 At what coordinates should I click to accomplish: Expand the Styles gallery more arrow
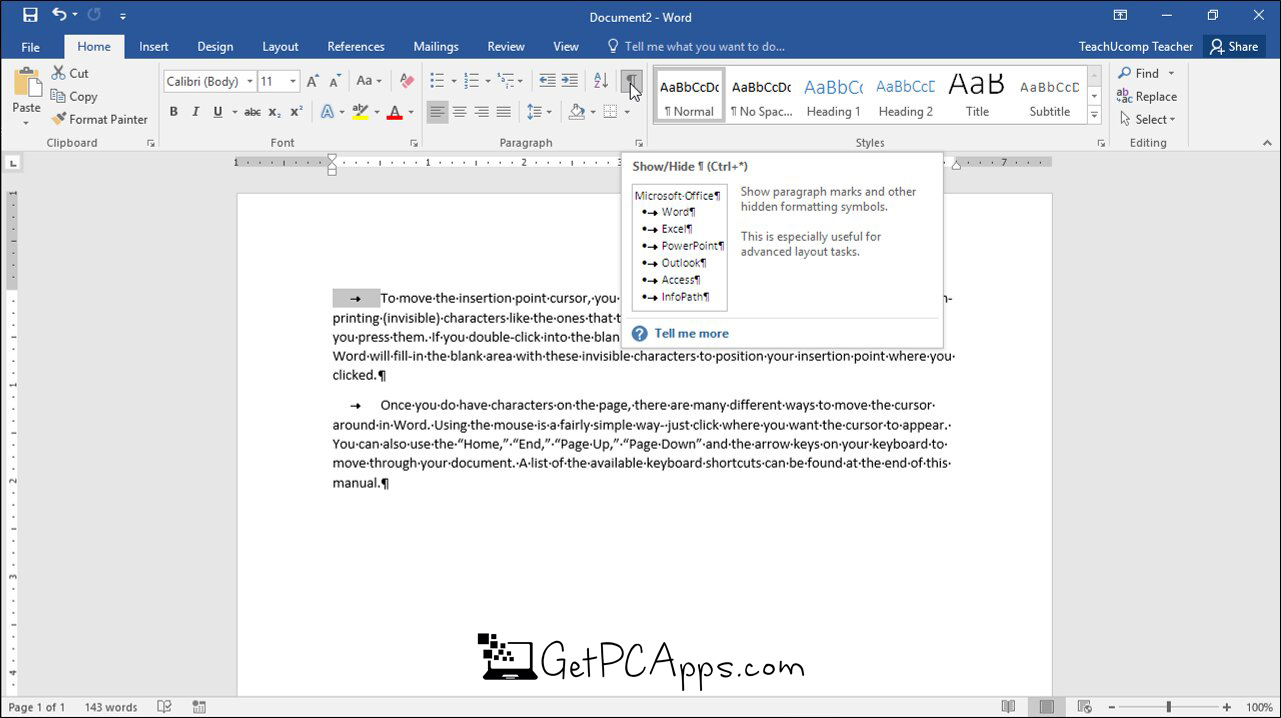click(1095, 116)
